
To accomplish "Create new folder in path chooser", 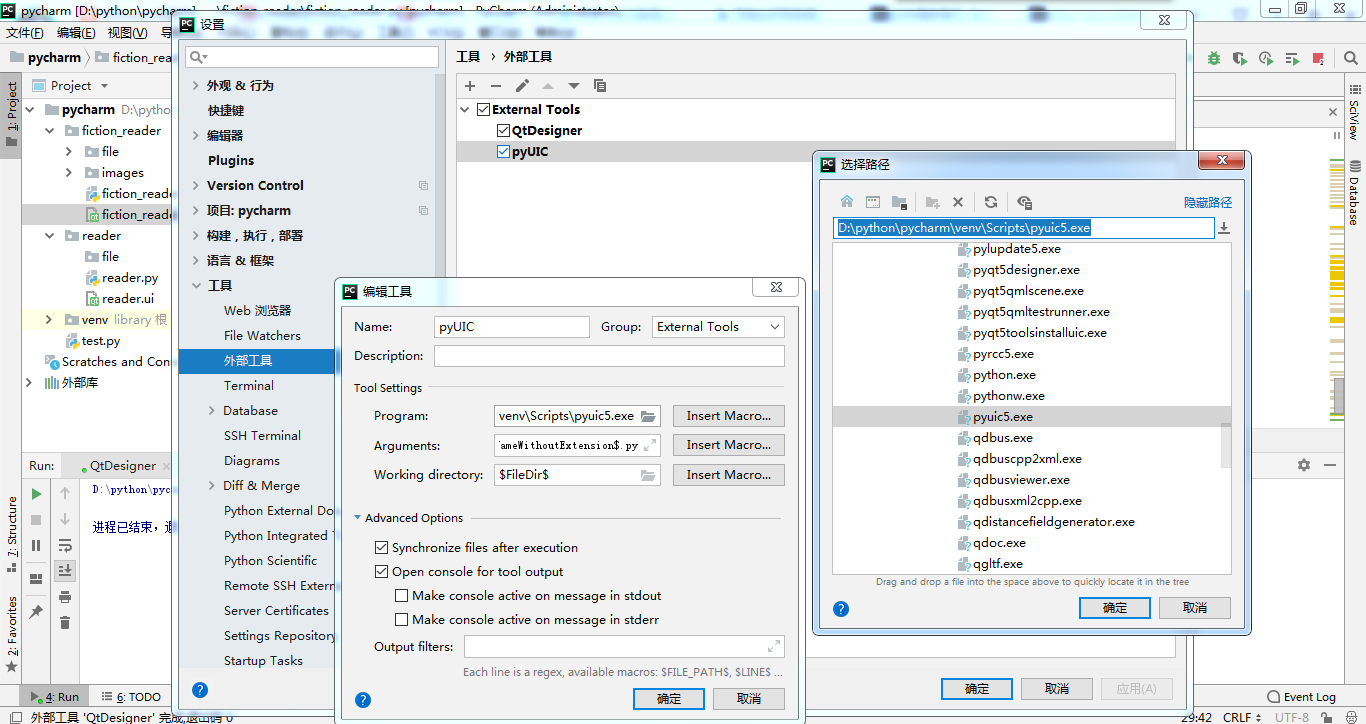I will [x=932, y=202].
